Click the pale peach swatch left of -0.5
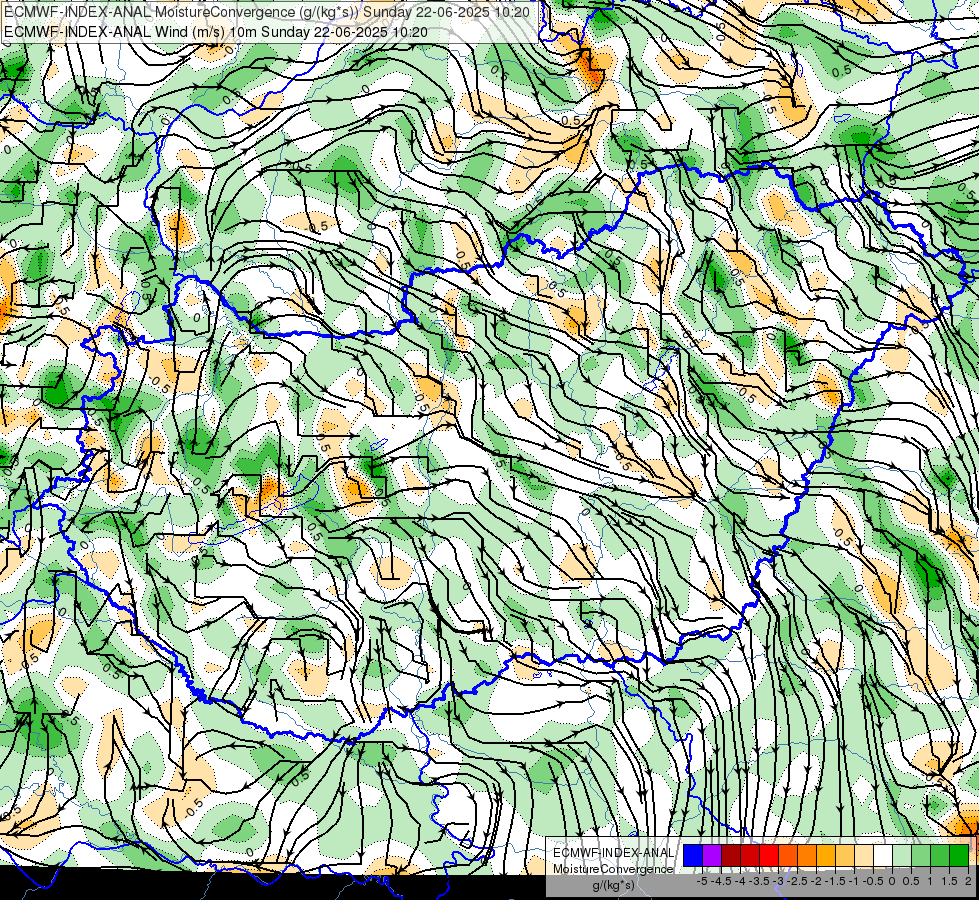979x900 pixels. [x=864, y=855]
